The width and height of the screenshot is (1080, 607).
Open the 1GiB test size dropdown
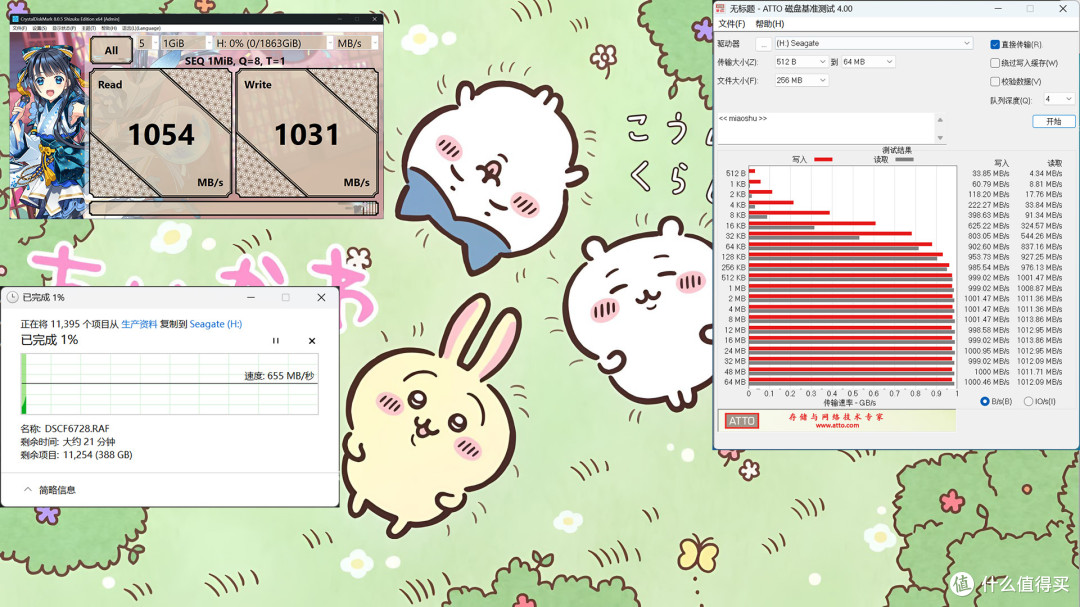[186, 43]
